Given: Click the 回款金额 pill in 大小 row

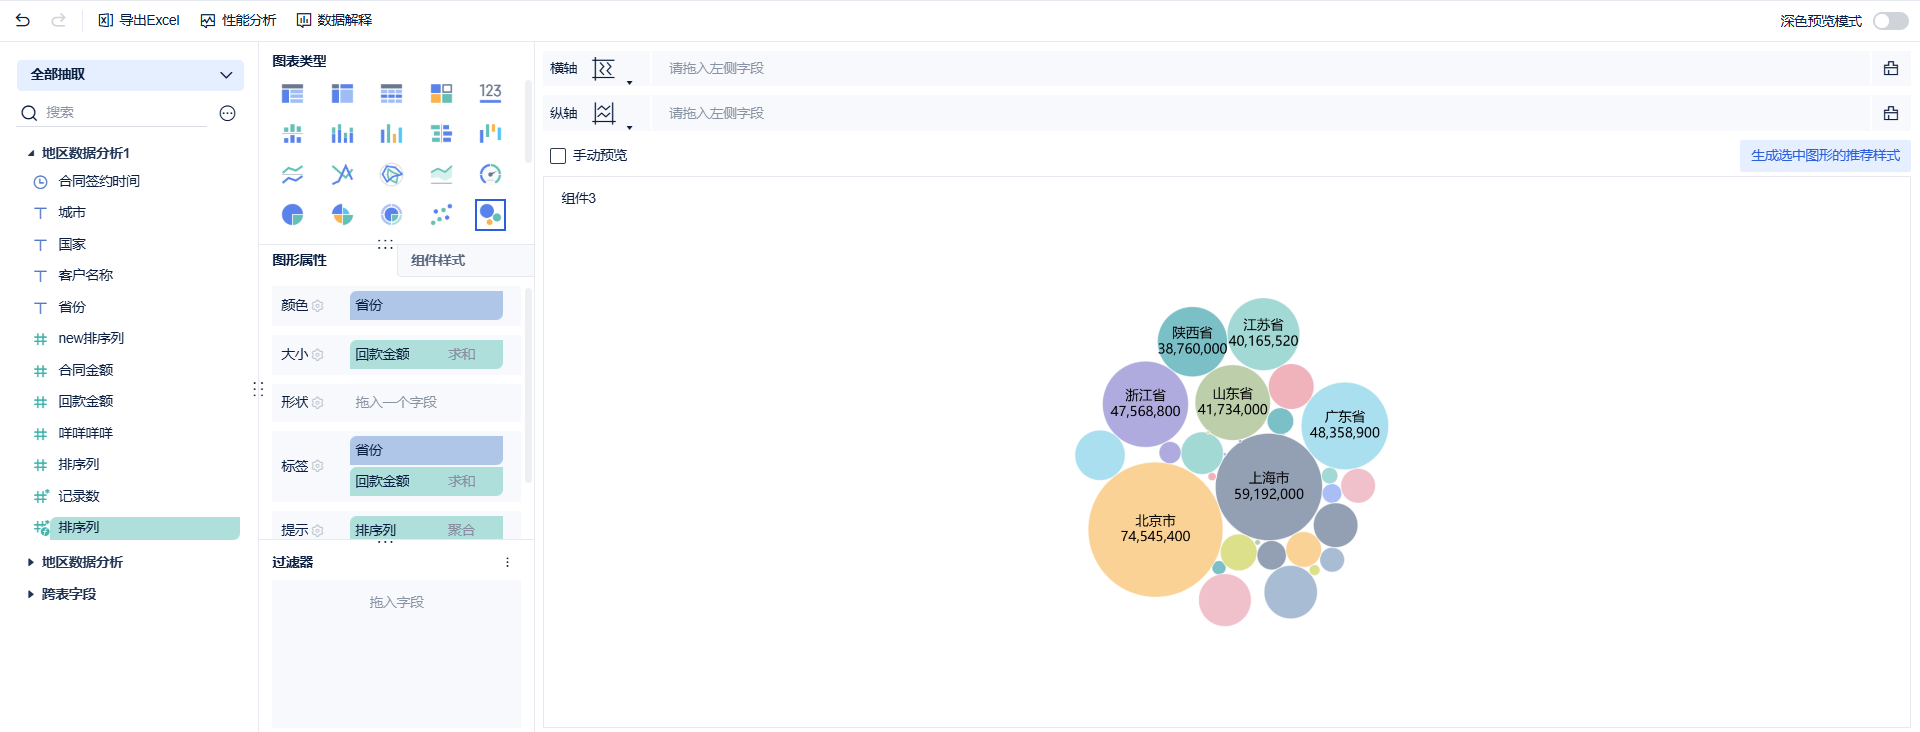Looking at the screenshot, I should (426, 355).
